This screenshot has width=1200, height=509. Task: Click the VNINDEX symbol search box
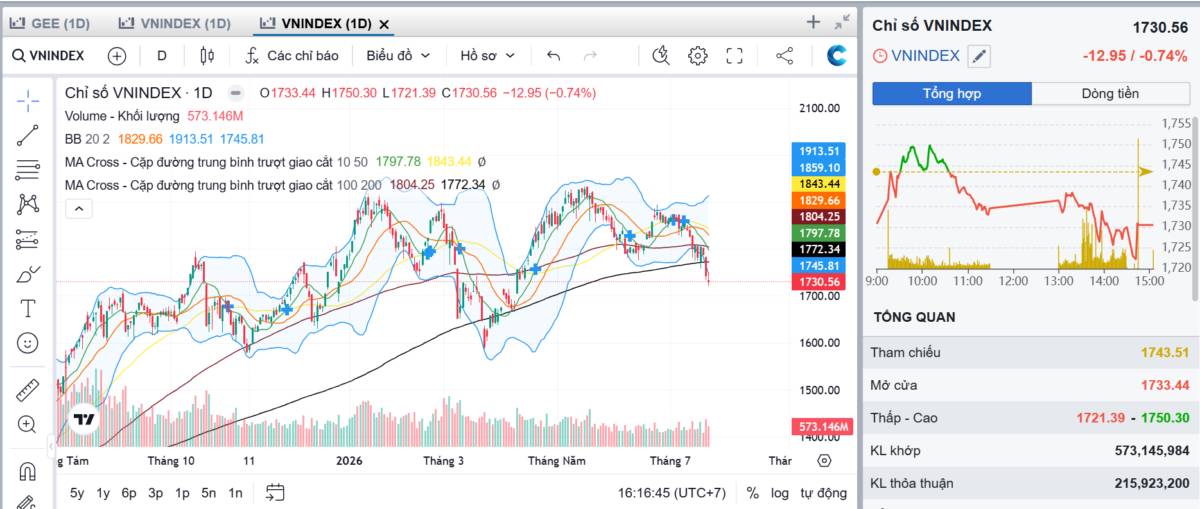(48, 56)
